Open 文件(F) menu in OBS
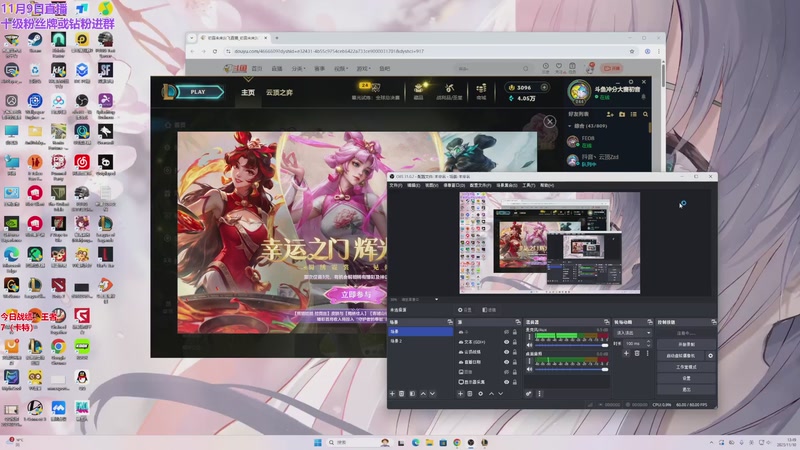Viewport: 800px width, 450px height. point(396,185)
